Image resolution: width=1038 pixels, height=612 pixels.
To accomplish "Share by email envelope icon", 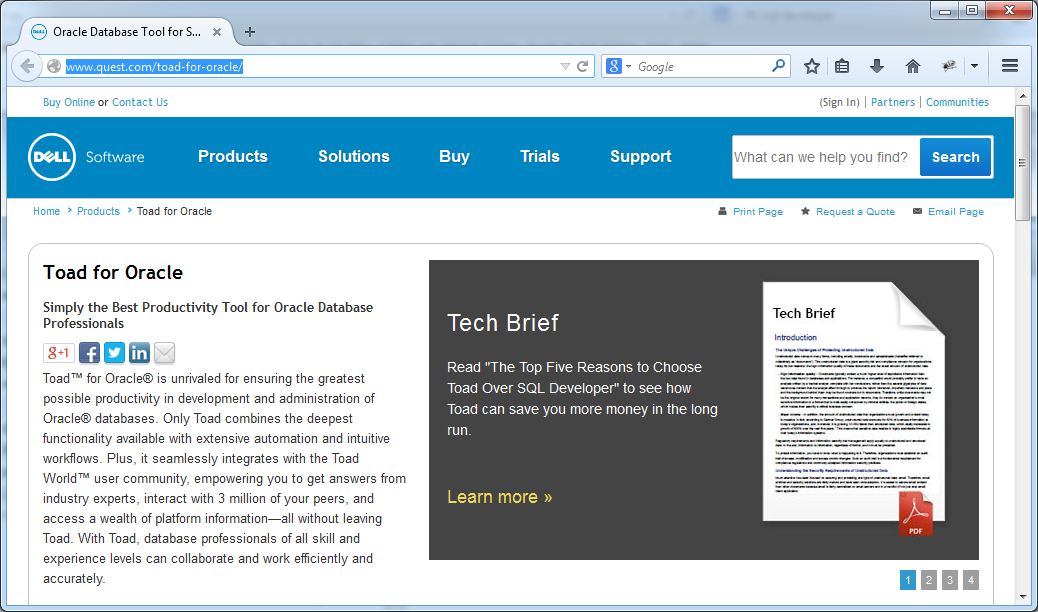I will click(164, 353).
